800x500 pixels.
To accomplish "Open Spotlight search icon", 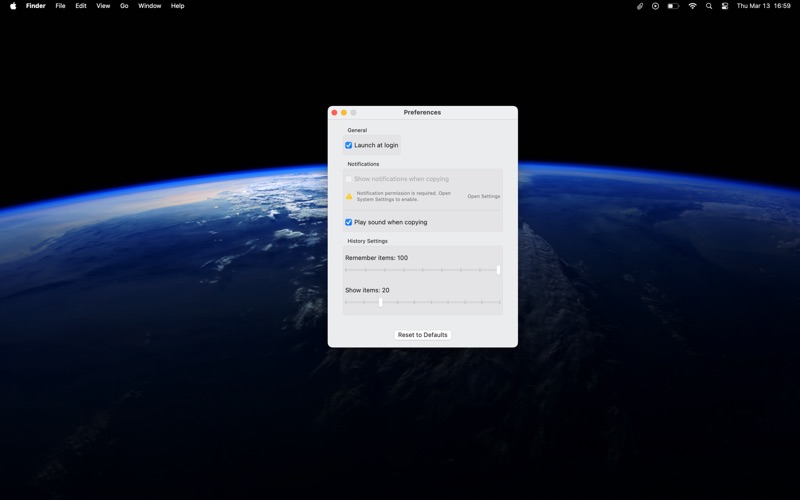I will pyautogui.click(x=709, y=6).
